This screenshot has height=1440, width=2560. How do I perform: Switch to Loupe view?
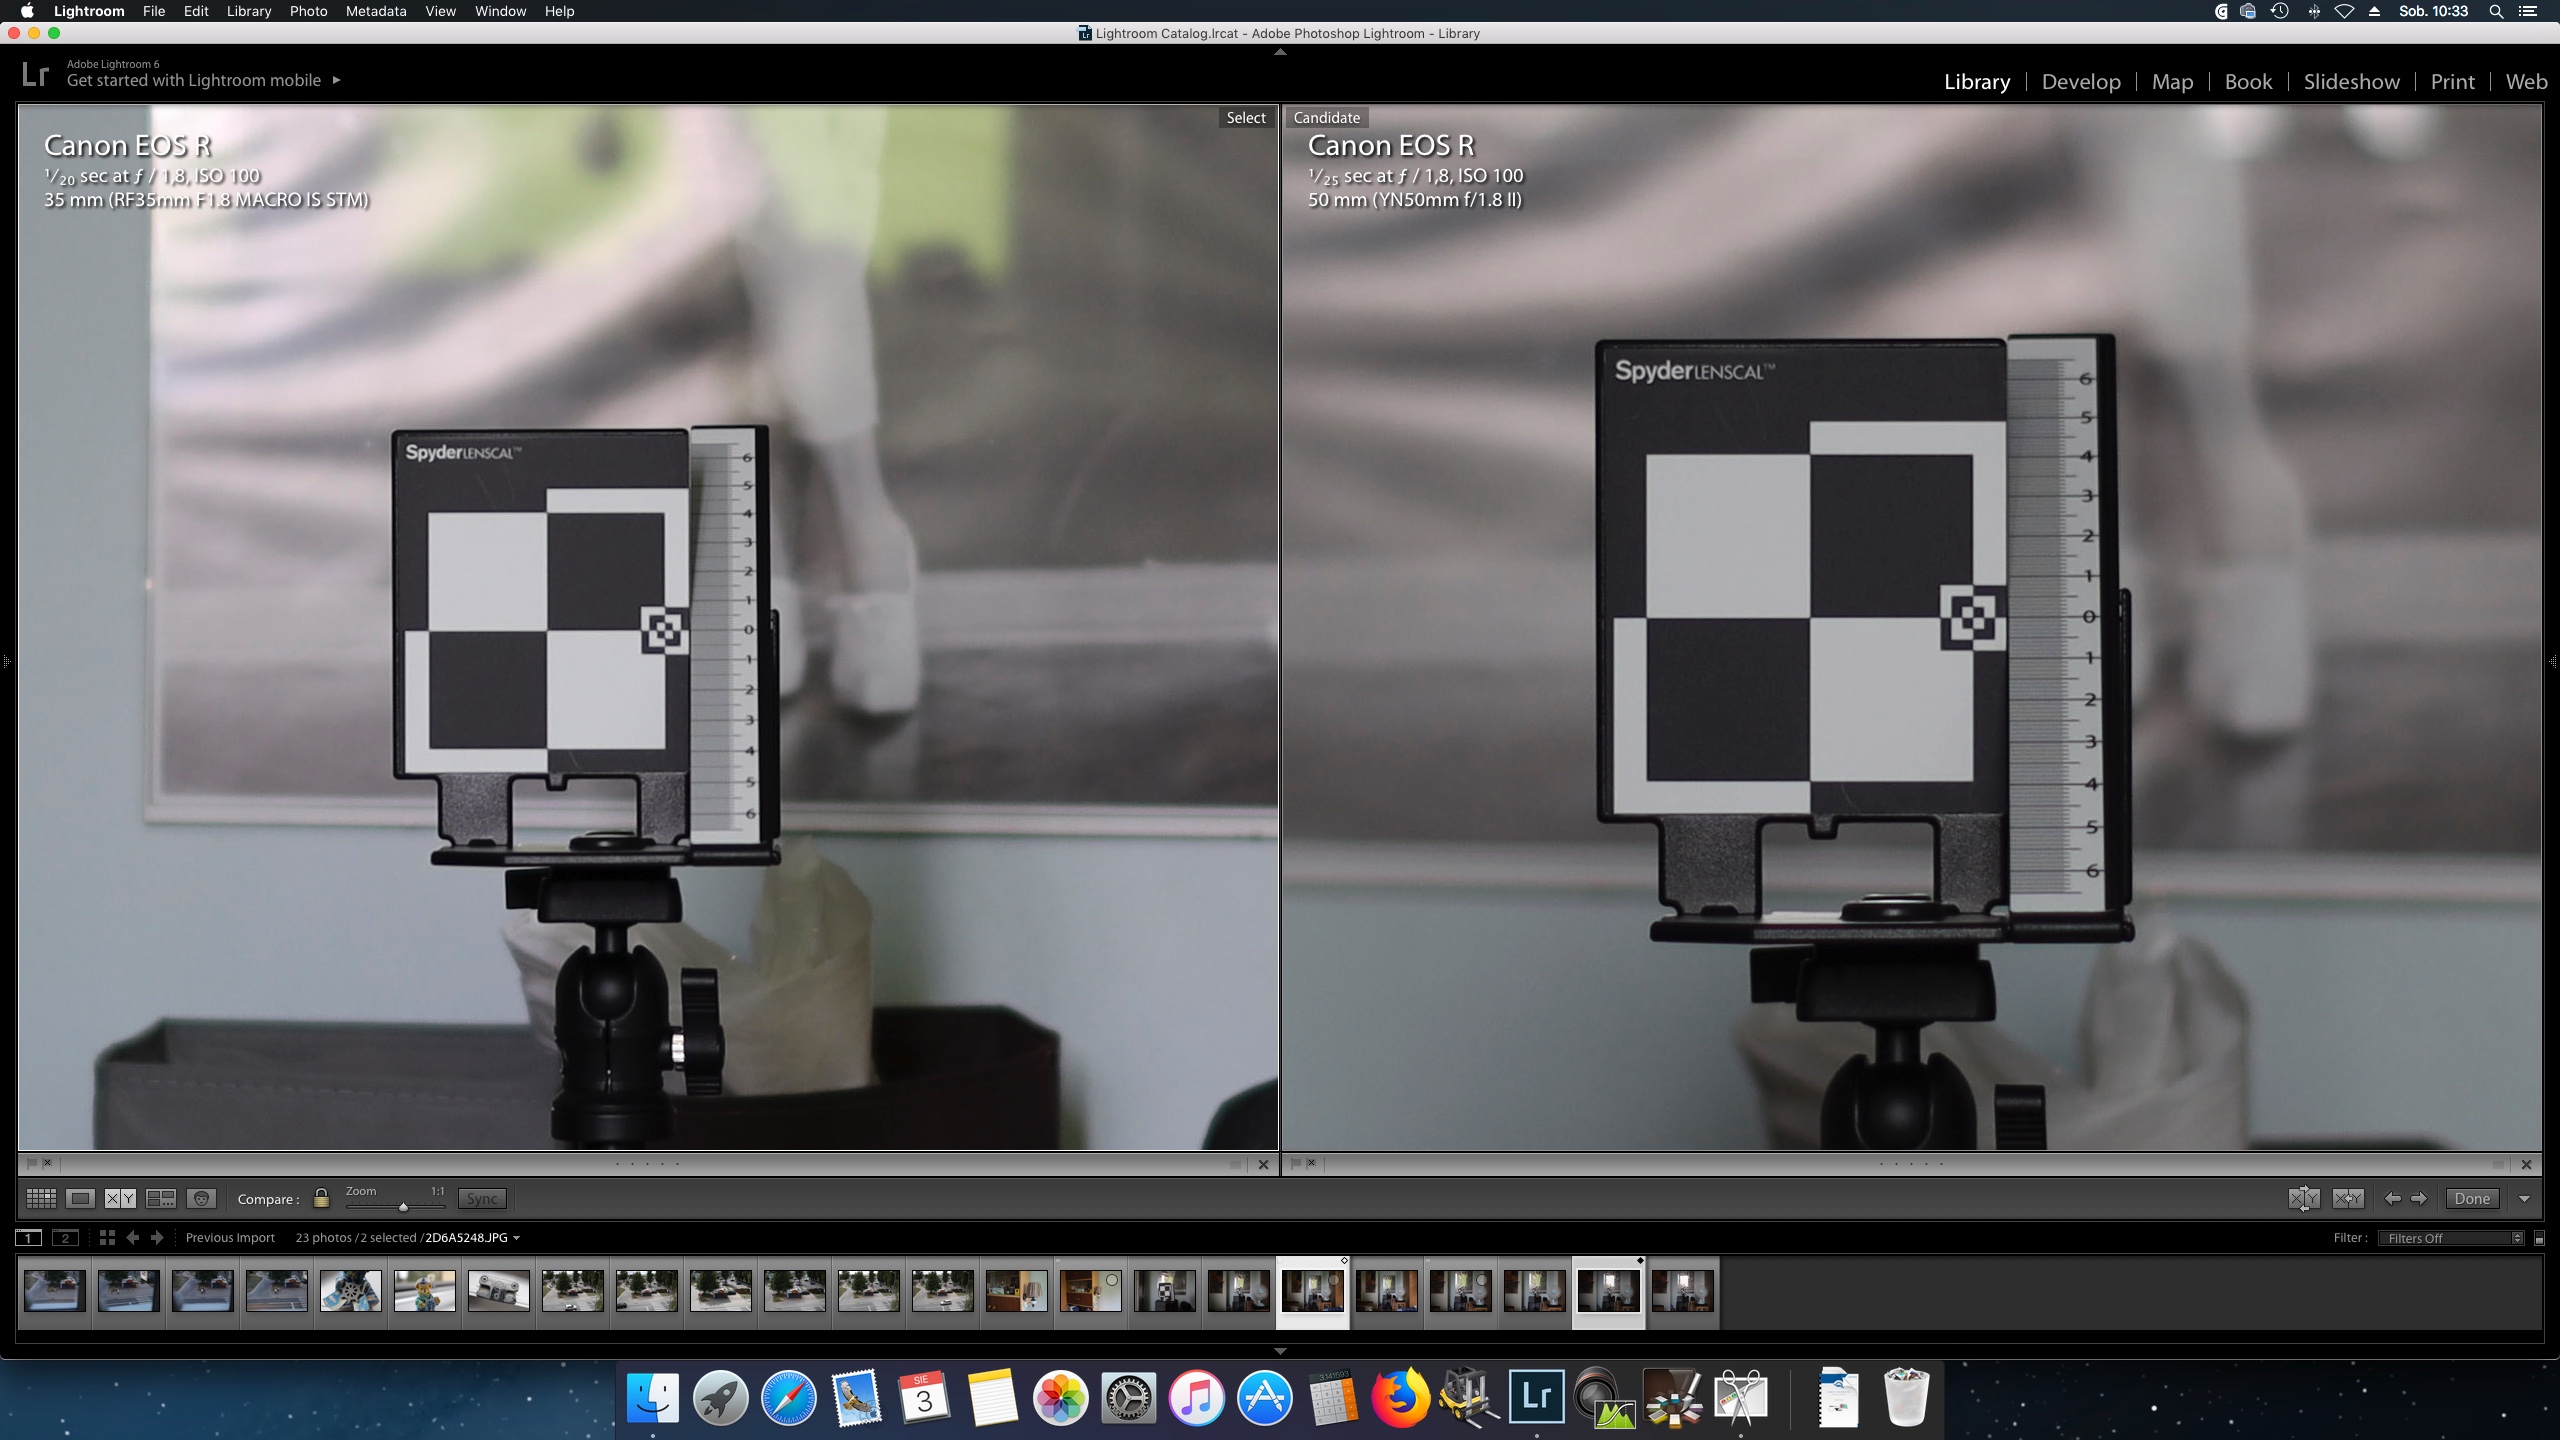(x=81, y=1198)
